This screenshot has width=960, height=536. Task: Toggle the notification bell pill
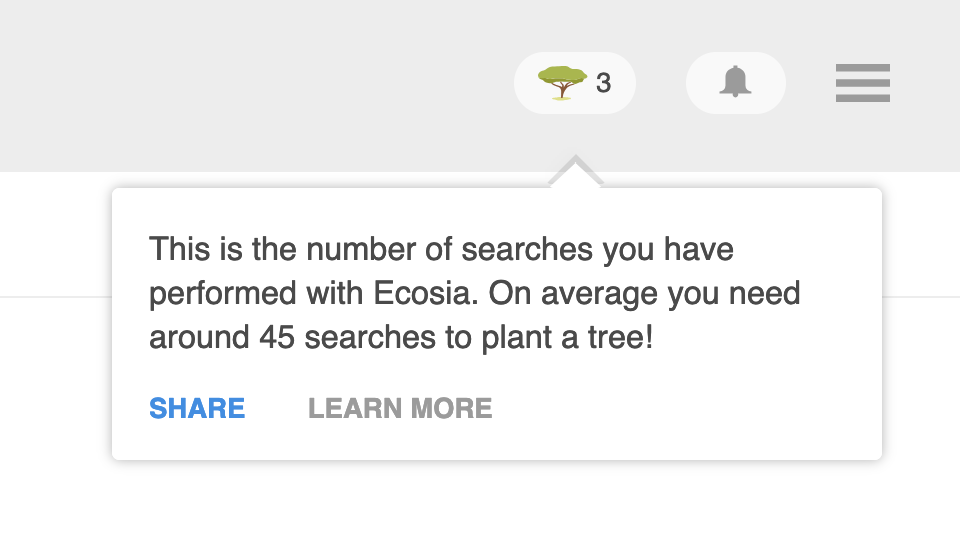(735, 83)
